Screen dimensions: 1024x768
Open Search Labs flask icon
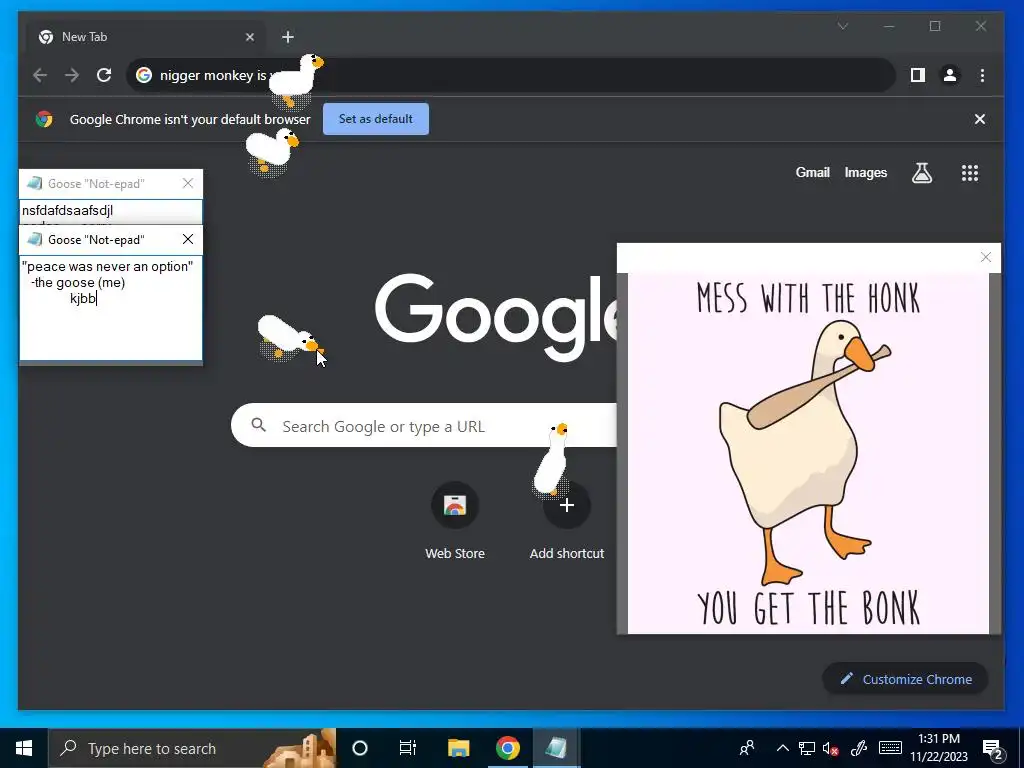coord(921,173)
